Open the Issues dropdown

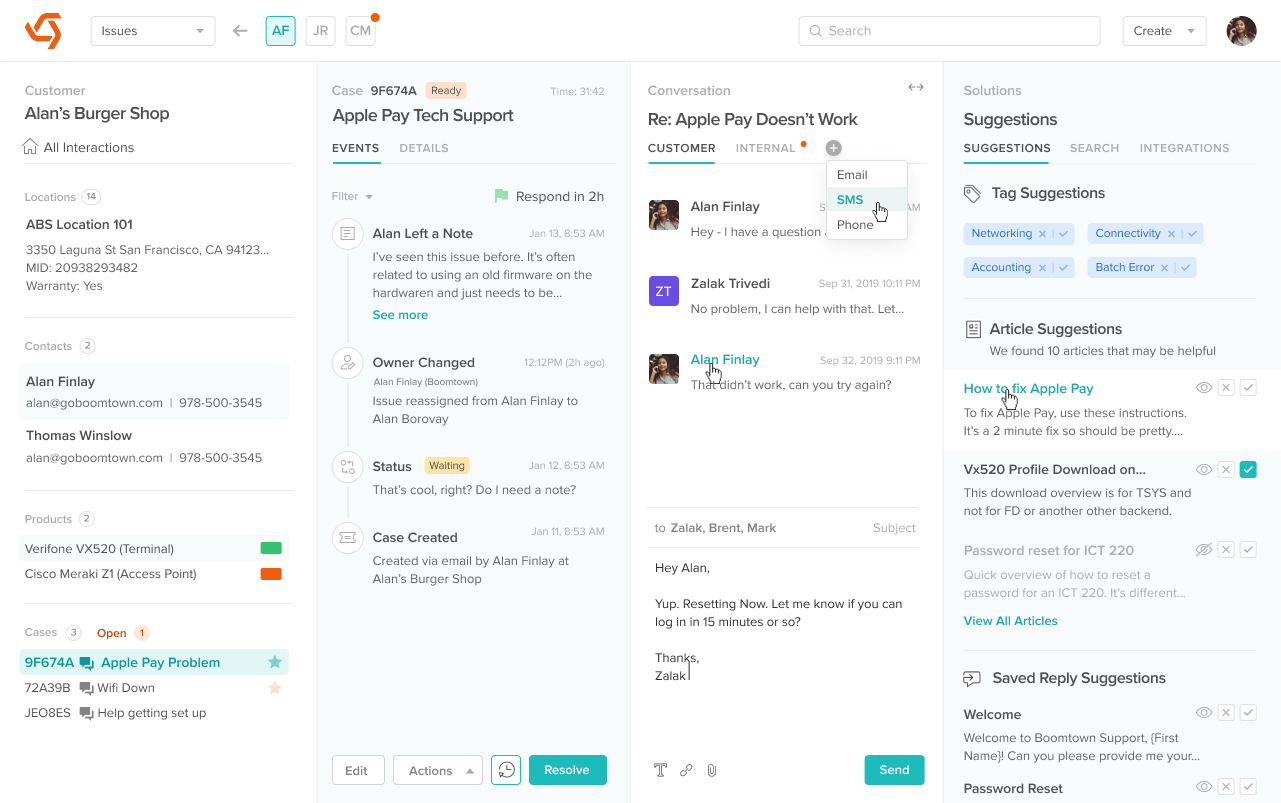[153, 31]
